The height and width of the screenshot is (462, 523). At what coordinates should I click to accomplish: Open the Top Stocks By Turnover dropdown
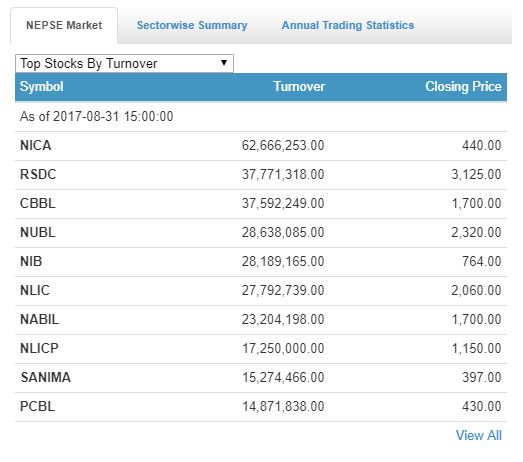[124, 63]
